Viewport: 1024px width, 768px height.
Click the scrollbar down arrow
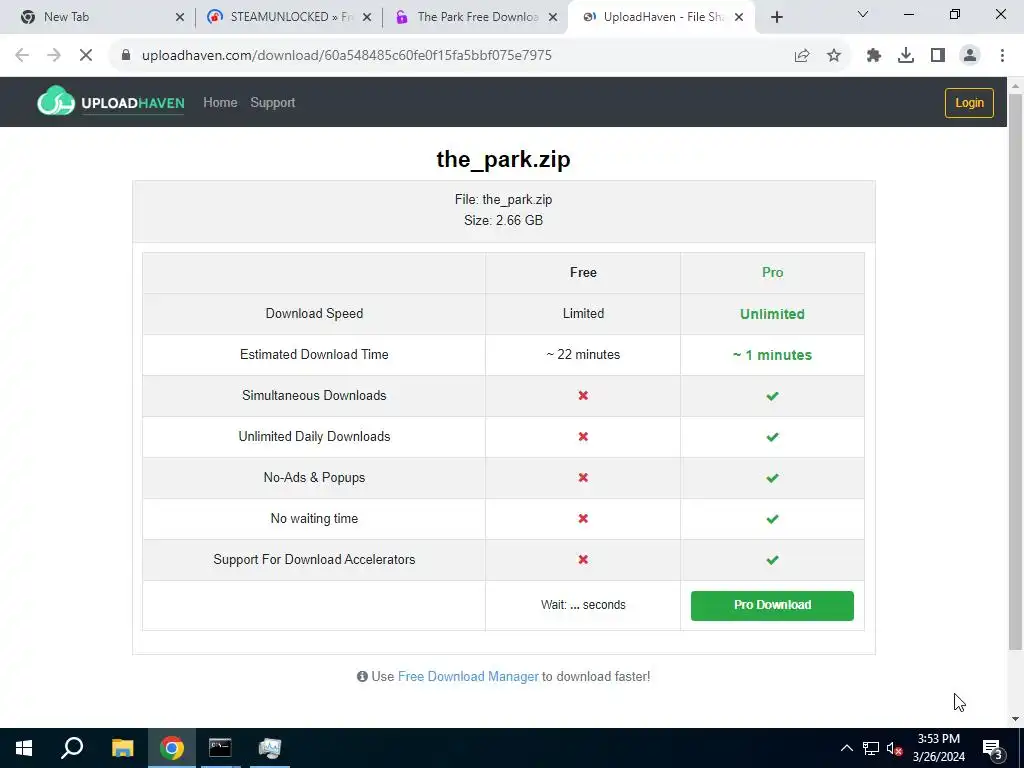1015,719
